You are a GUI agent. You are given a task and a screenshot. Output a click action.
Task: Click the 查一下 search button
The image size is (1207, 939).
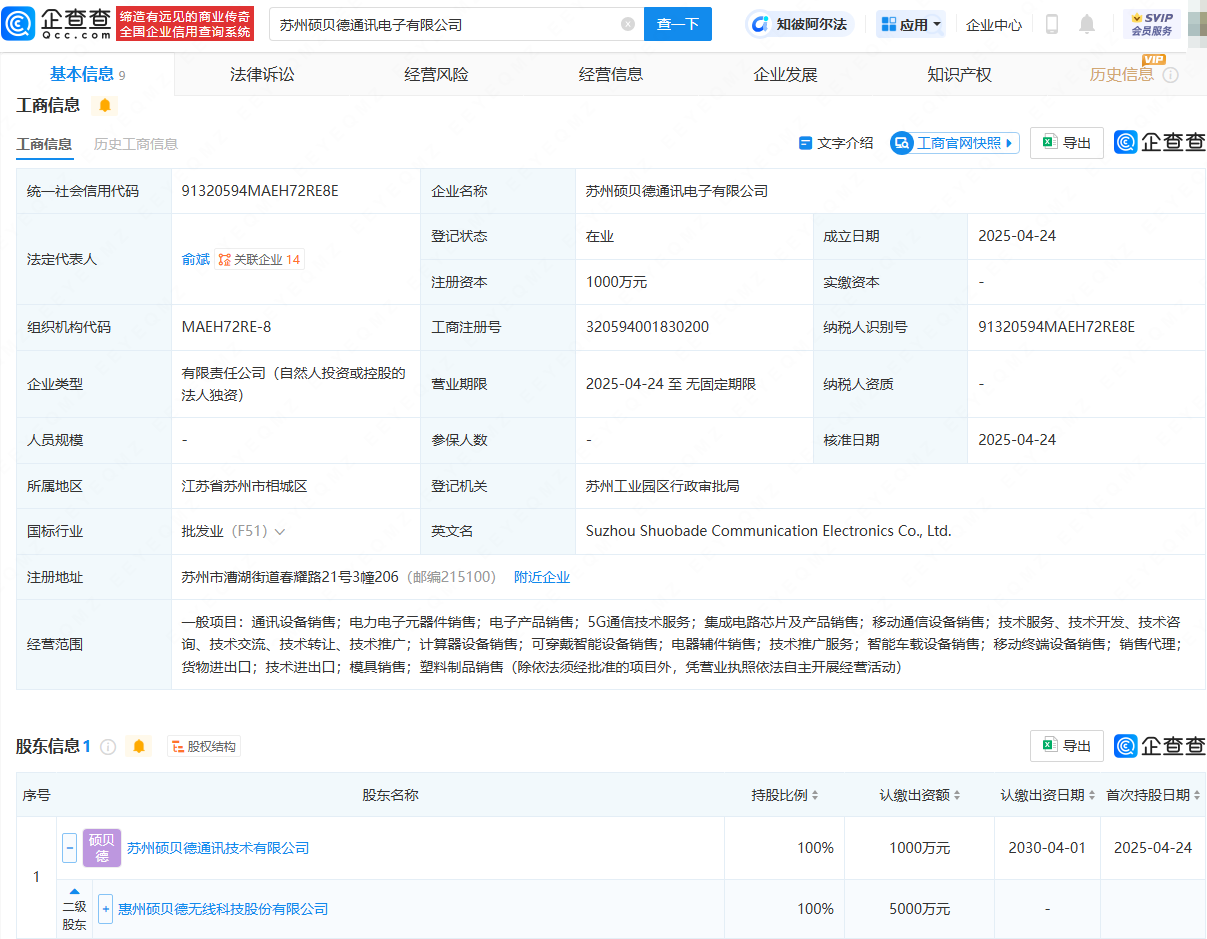(x=678, y=24)
